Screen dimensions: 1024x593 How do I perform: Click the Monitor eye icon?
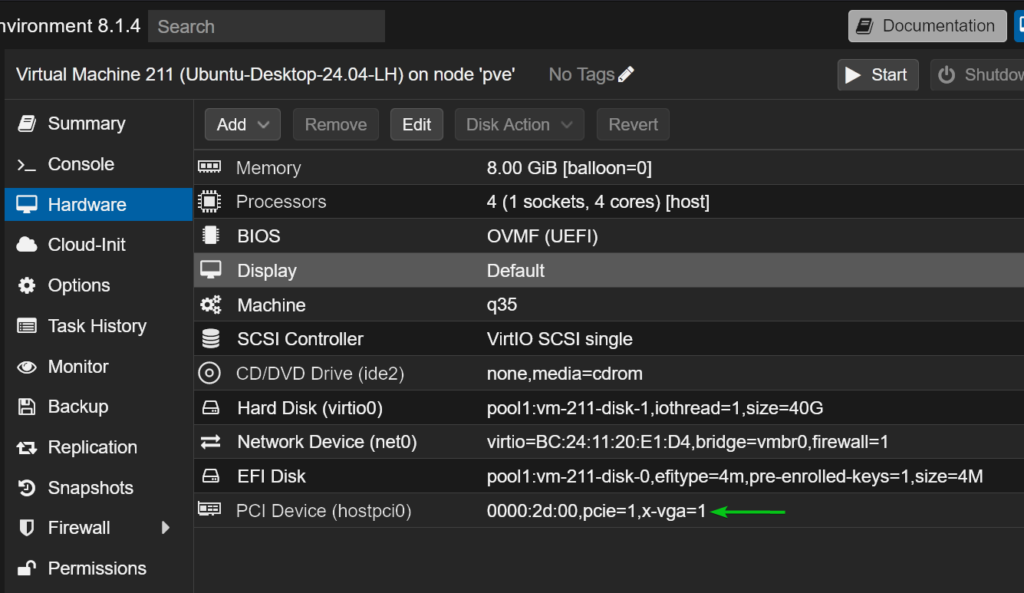27,367
